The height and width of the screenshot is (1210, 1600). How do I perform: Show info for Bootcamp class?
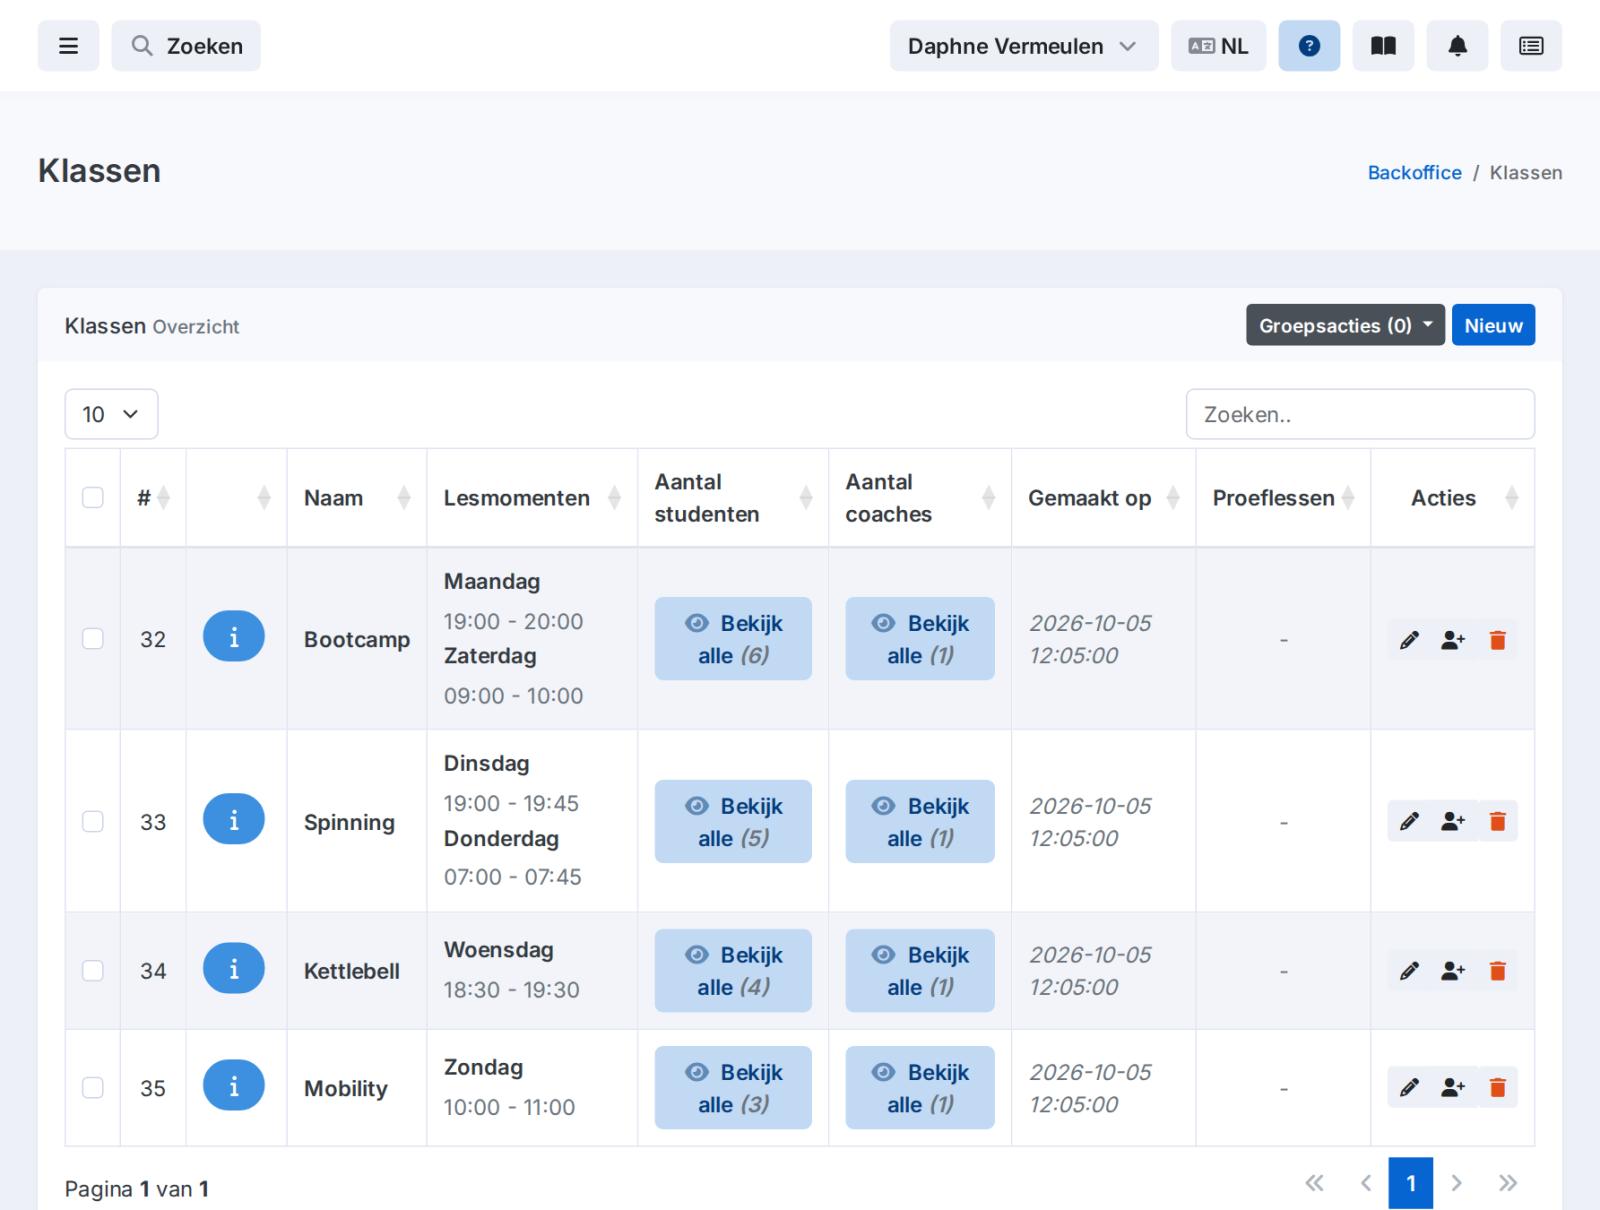point(234,637)
